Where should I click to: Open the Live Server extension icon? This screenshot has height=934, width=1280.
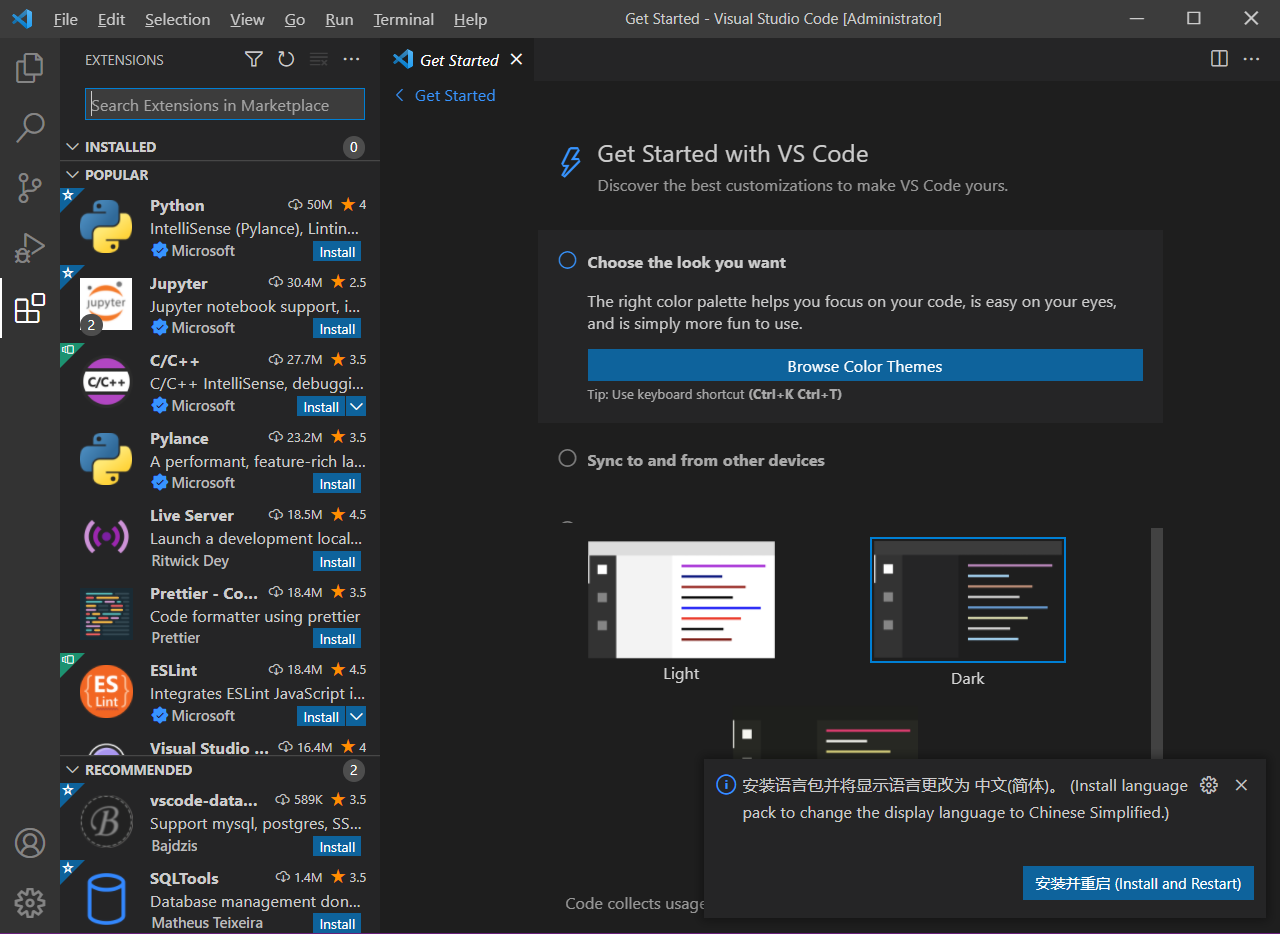tap(106, 537)
